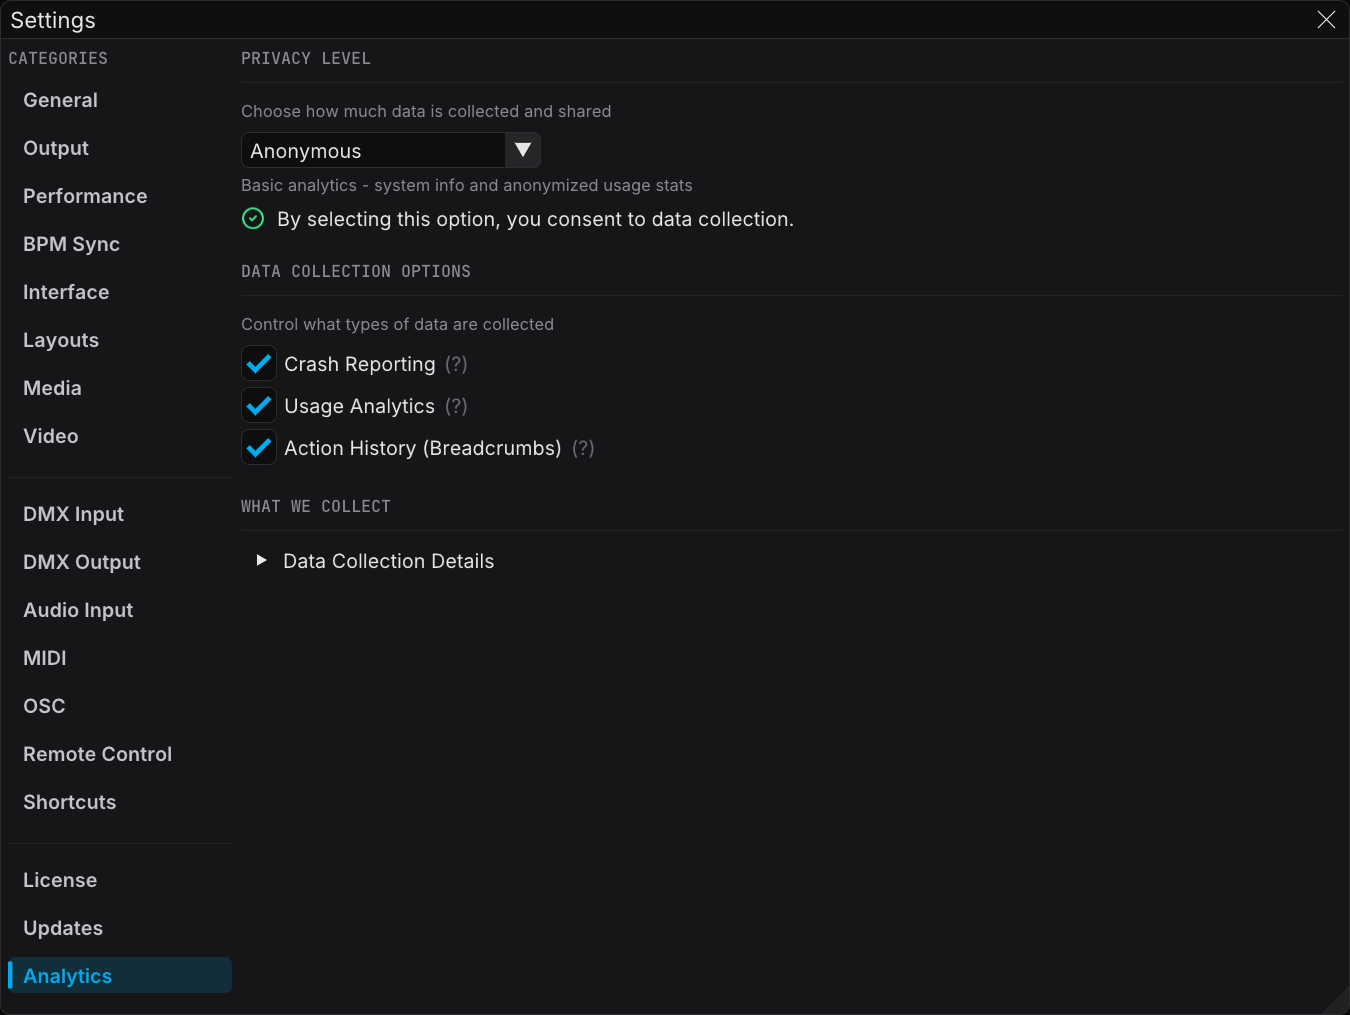Toggle Action History (Breadcrumbs) checkbox

259,448
